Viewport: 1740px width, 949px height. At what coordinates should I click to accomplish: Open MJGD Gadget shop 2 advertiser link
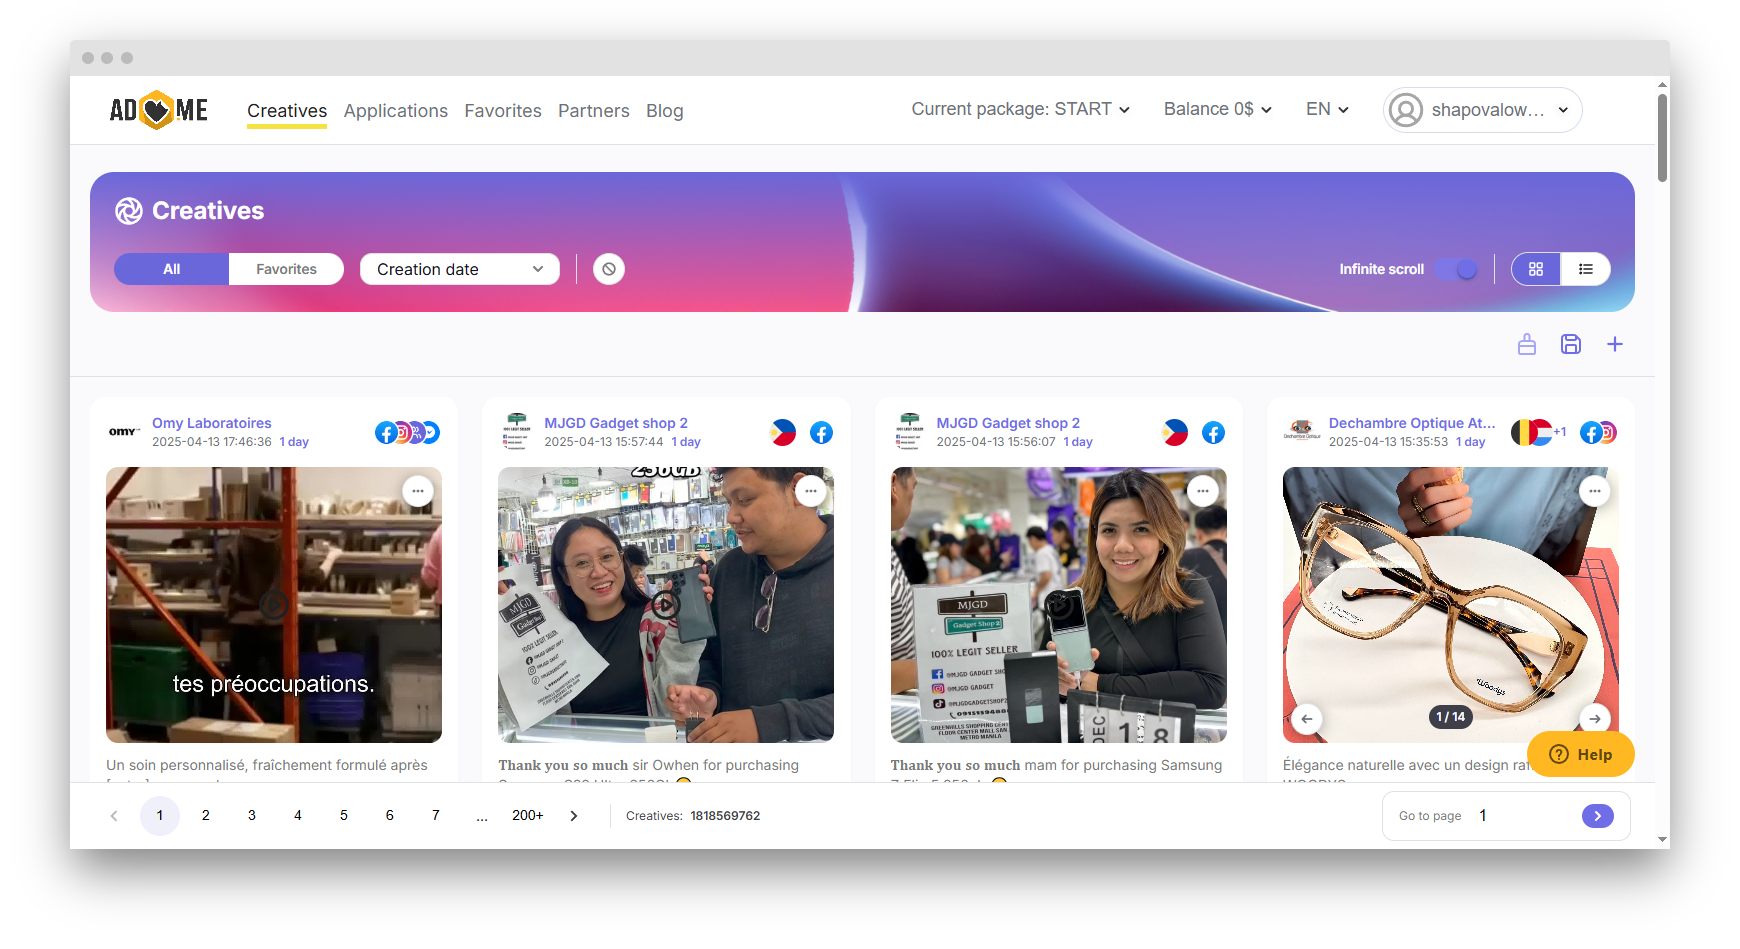click(615, 423)
